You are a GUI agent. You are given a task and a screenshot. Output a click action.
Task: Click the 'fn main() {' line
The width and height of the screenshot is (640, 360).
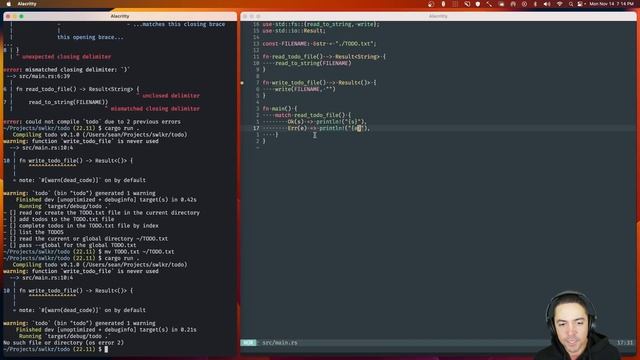pos(280,109)
